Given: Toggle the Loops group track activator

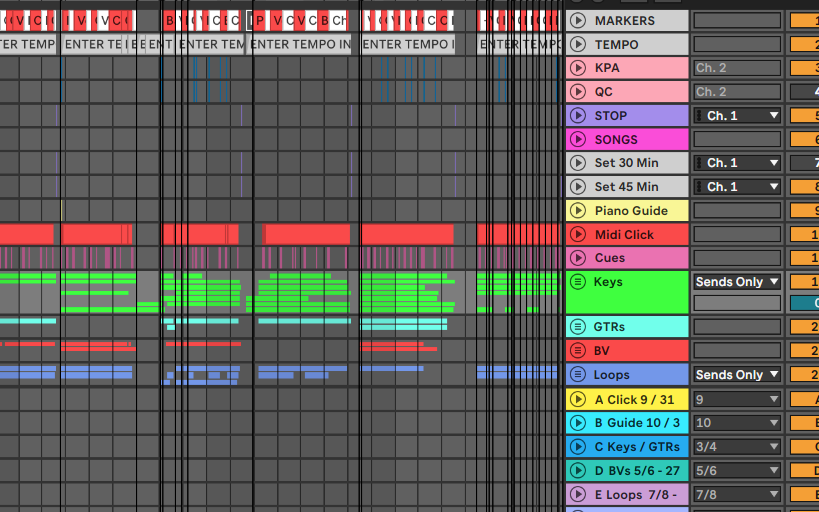Looking at the screenshot, I should pyautogui.click(x=804, y=375).
